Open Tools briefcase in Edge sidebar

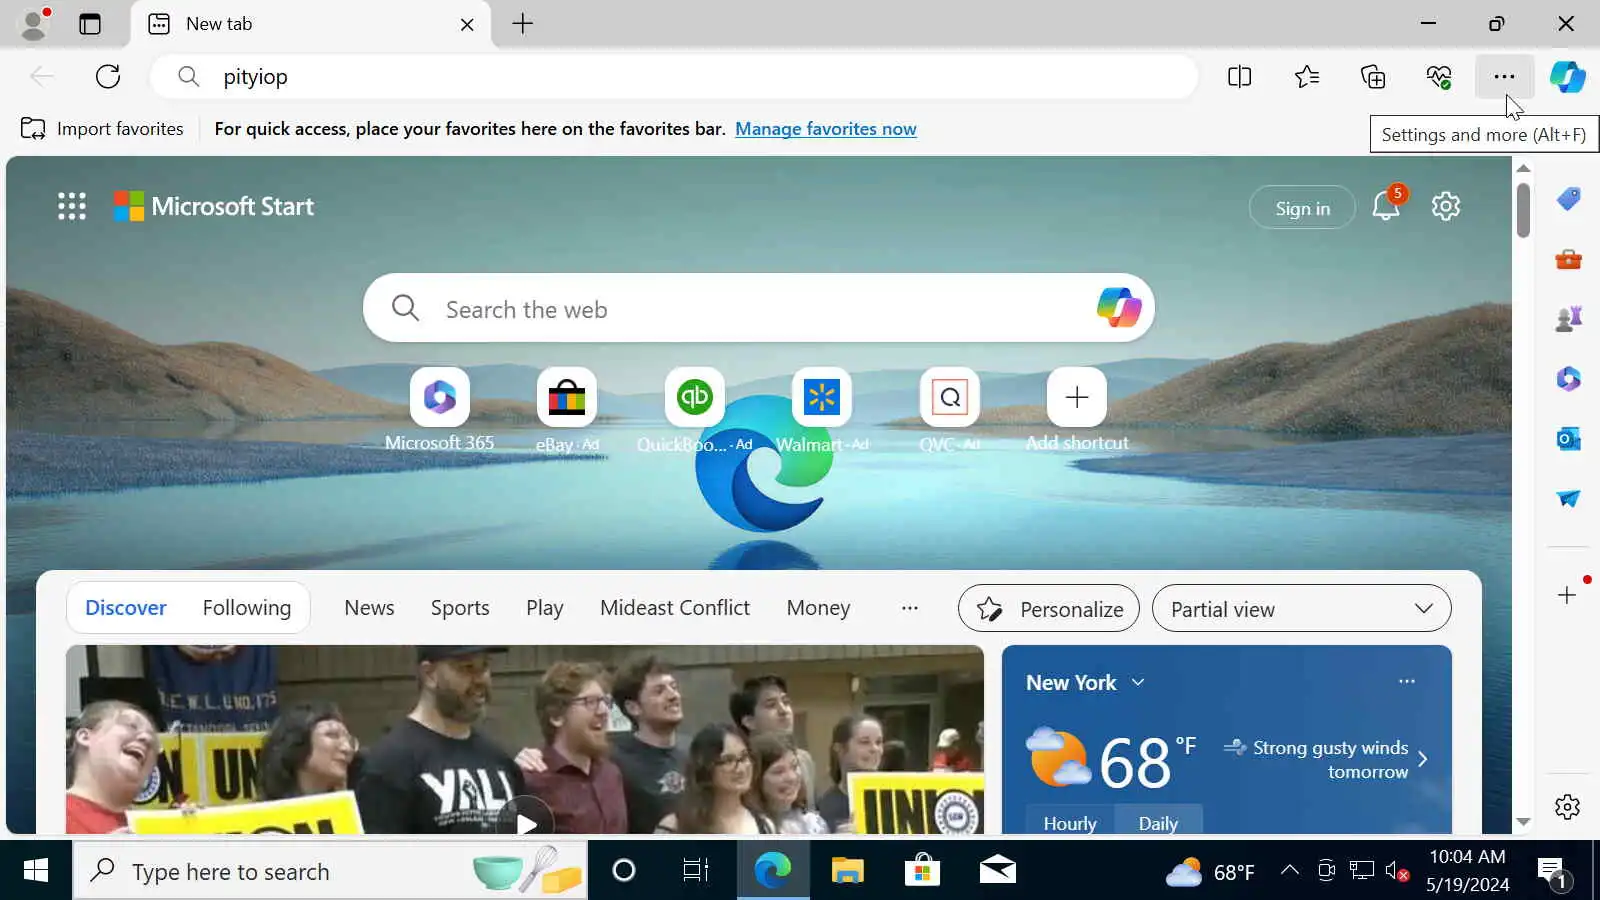(x=1568, y=260)
